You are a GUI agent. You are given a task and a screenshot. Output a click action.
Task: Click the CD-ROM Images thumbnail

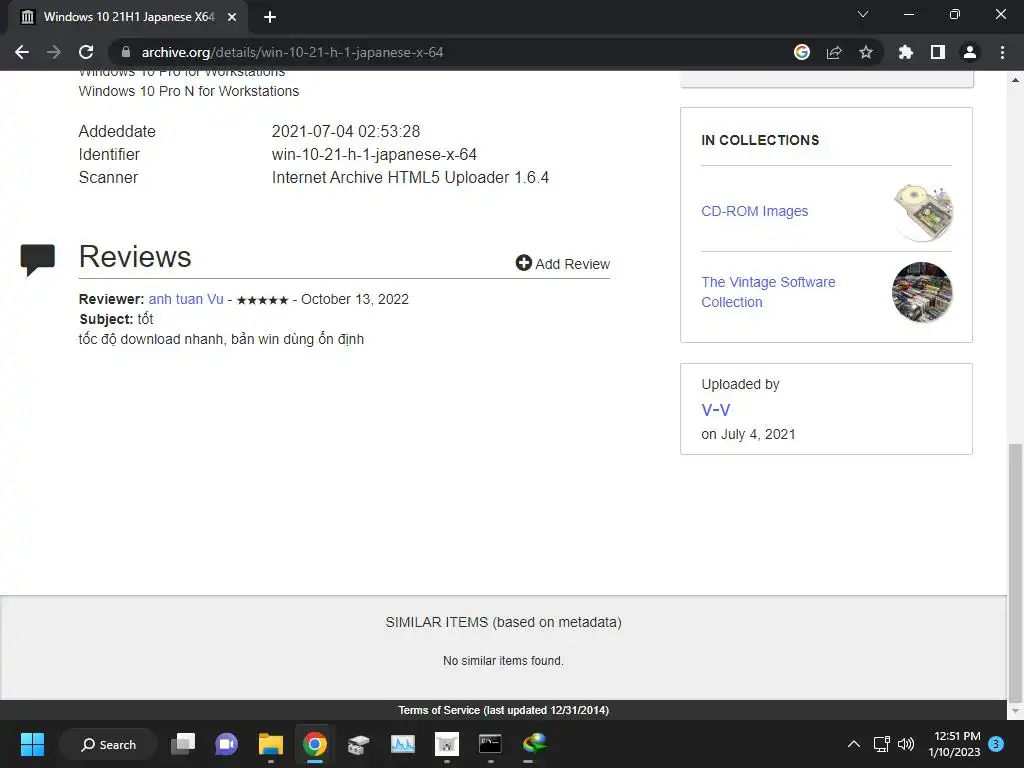(x=923, y=212)
